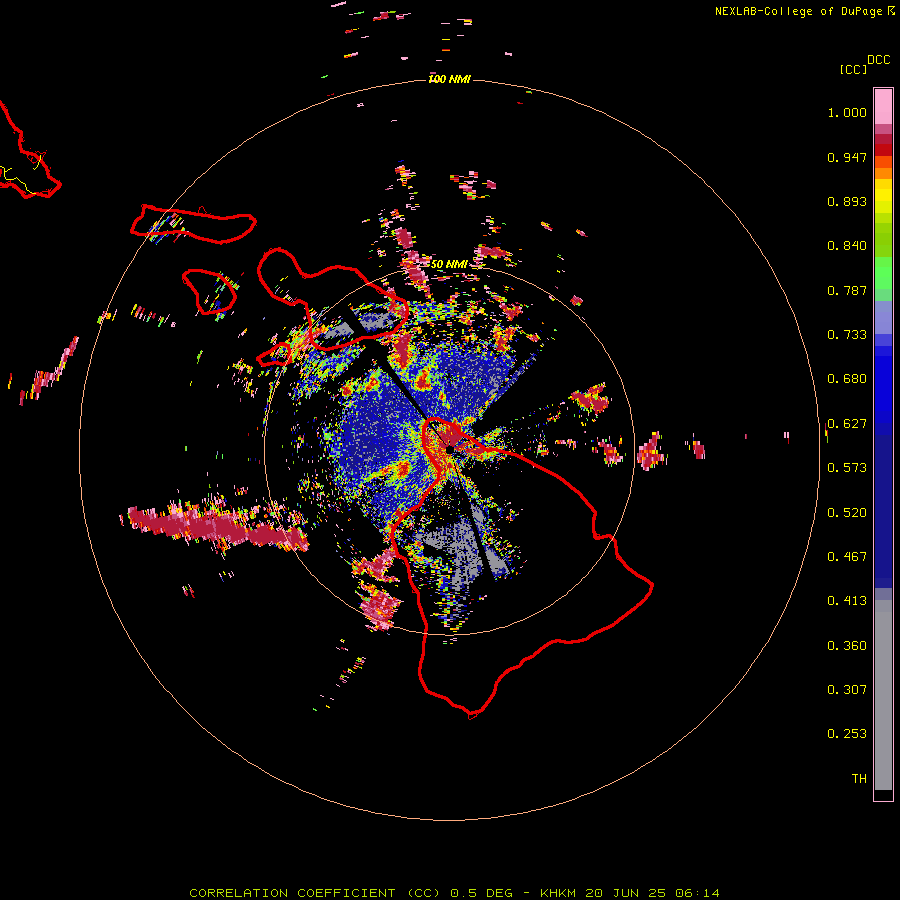Pick the lavender swatch above 0.733
Screen dimensions: 900x900
coord(883,317)
